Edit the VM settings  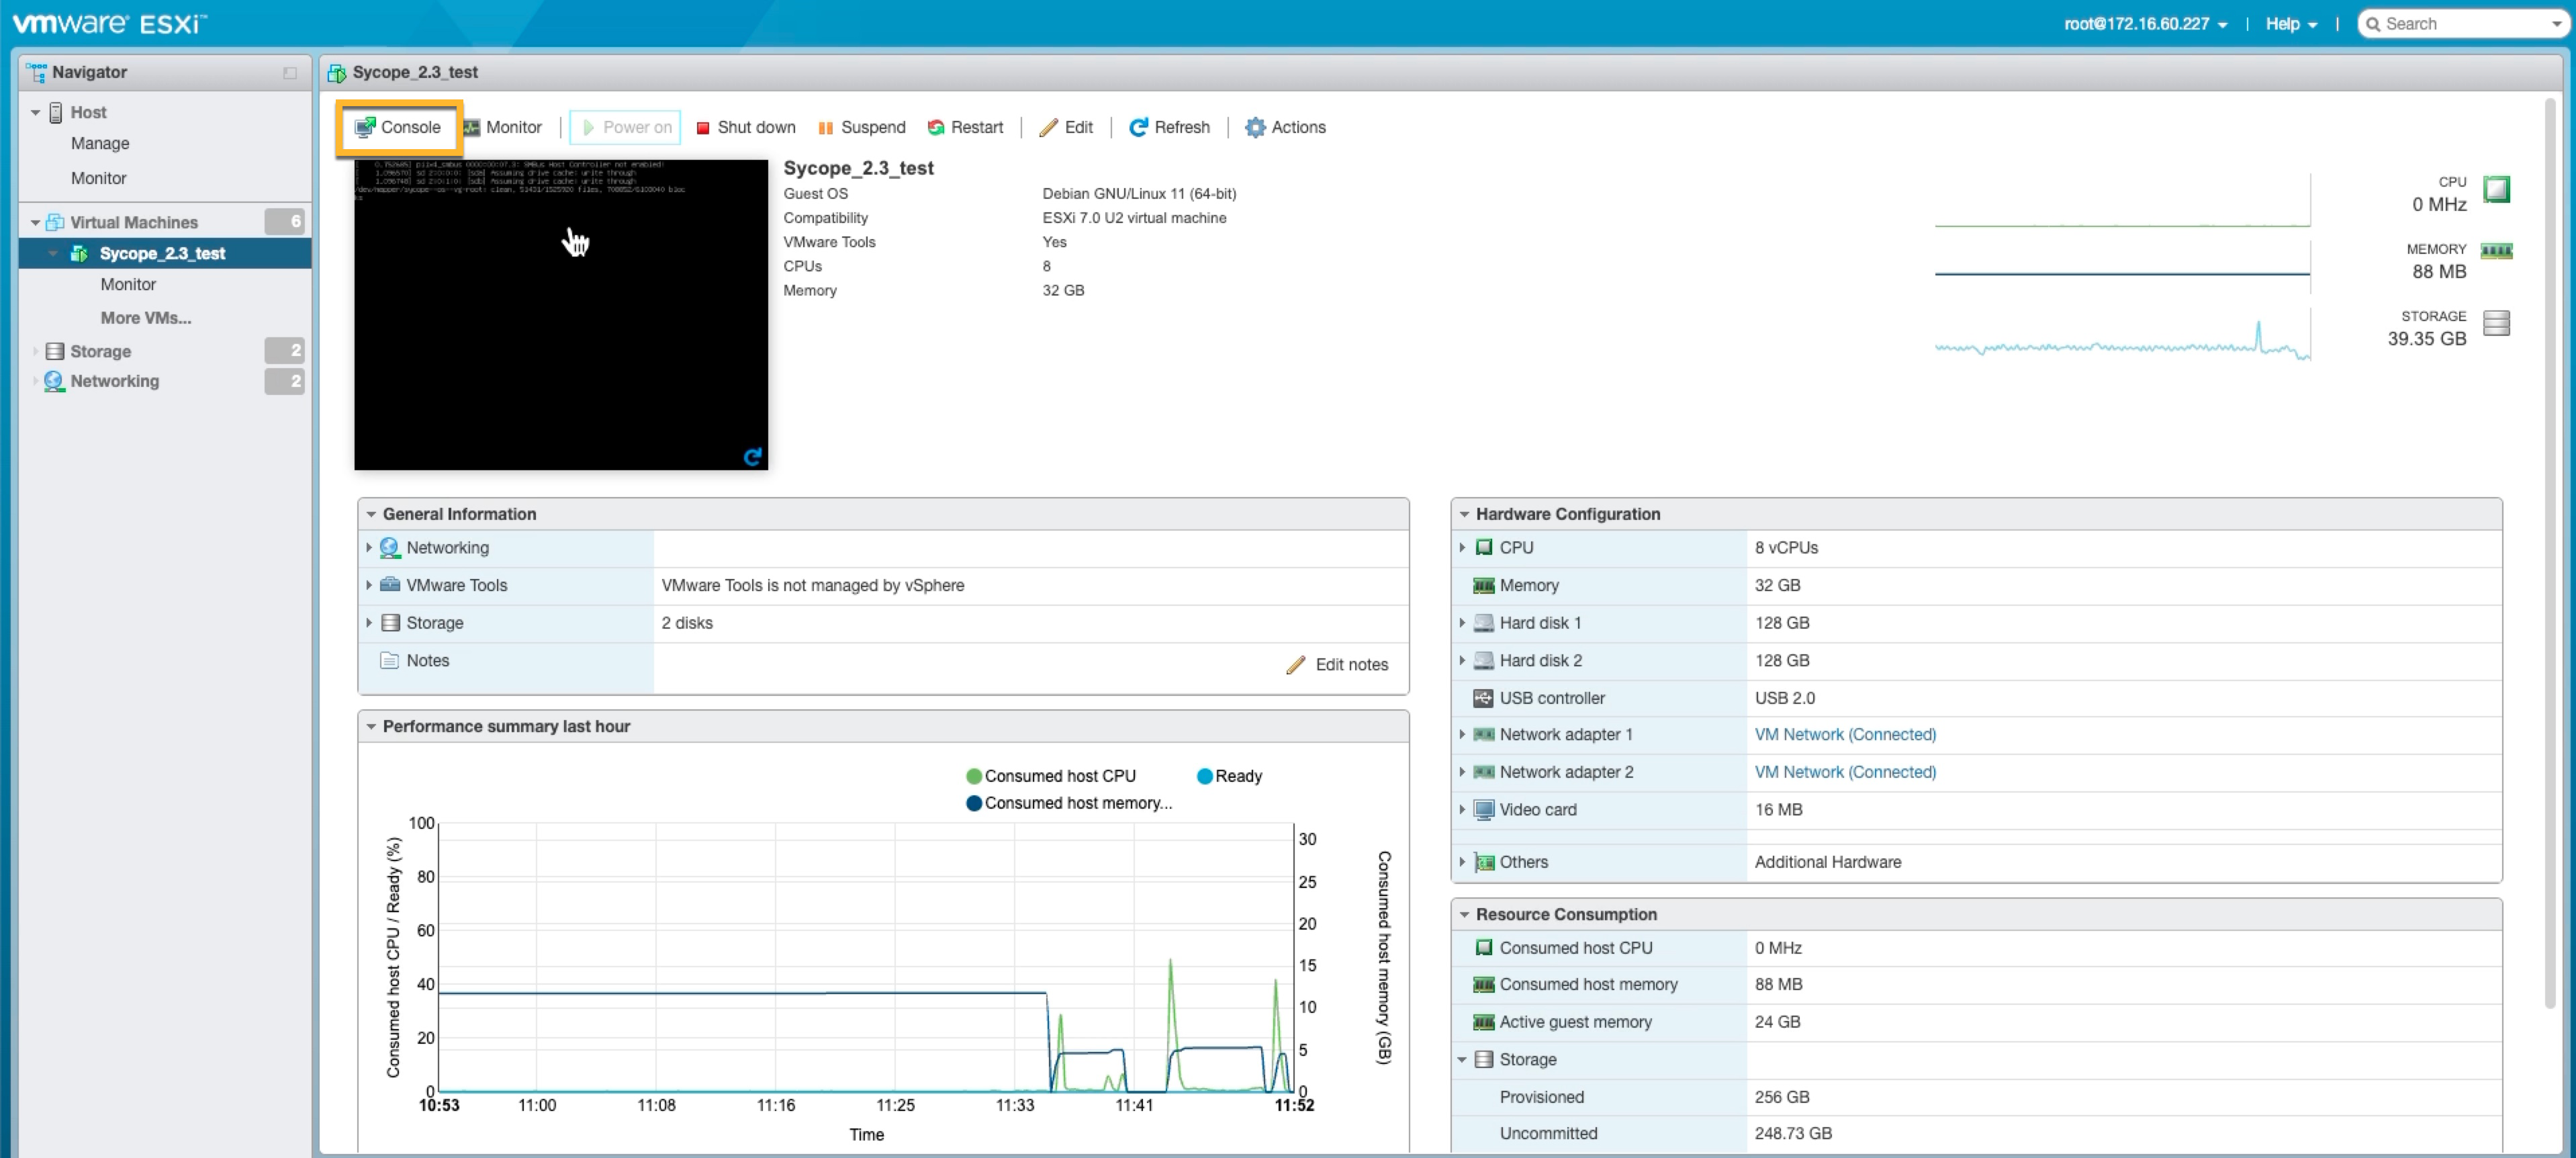click(1066, 127)
